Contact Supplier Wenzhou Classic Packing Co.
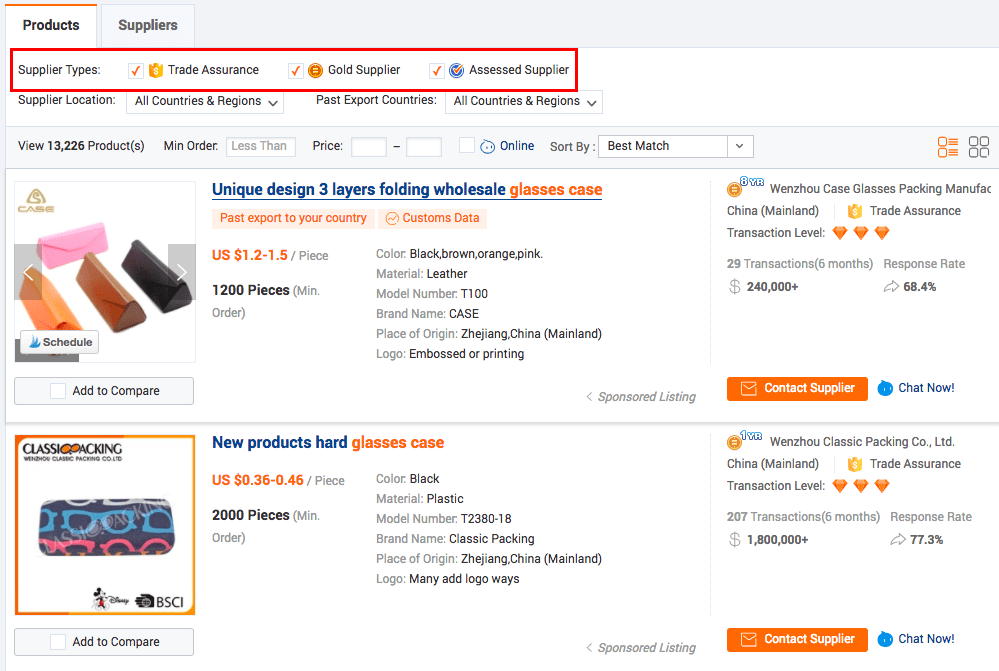 pos(797,640)
